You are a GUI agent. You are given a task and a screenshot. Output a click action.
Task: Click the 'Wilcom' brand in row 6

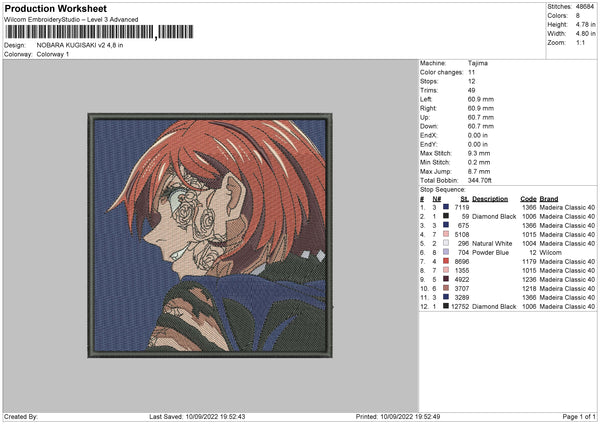[551, 253]
